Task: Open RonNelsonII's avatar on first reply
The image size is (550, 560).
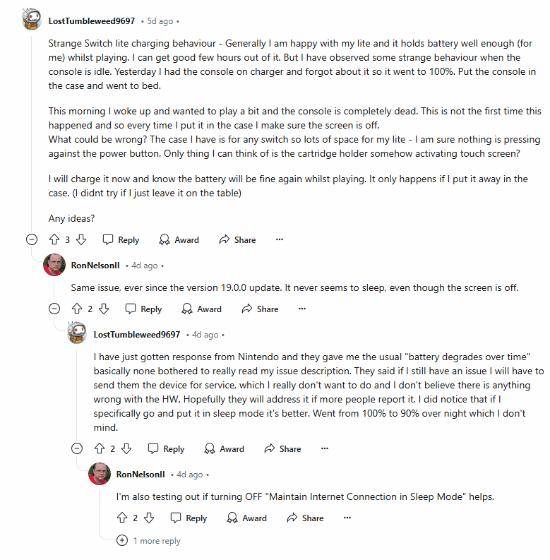Action: coord(54,265)
